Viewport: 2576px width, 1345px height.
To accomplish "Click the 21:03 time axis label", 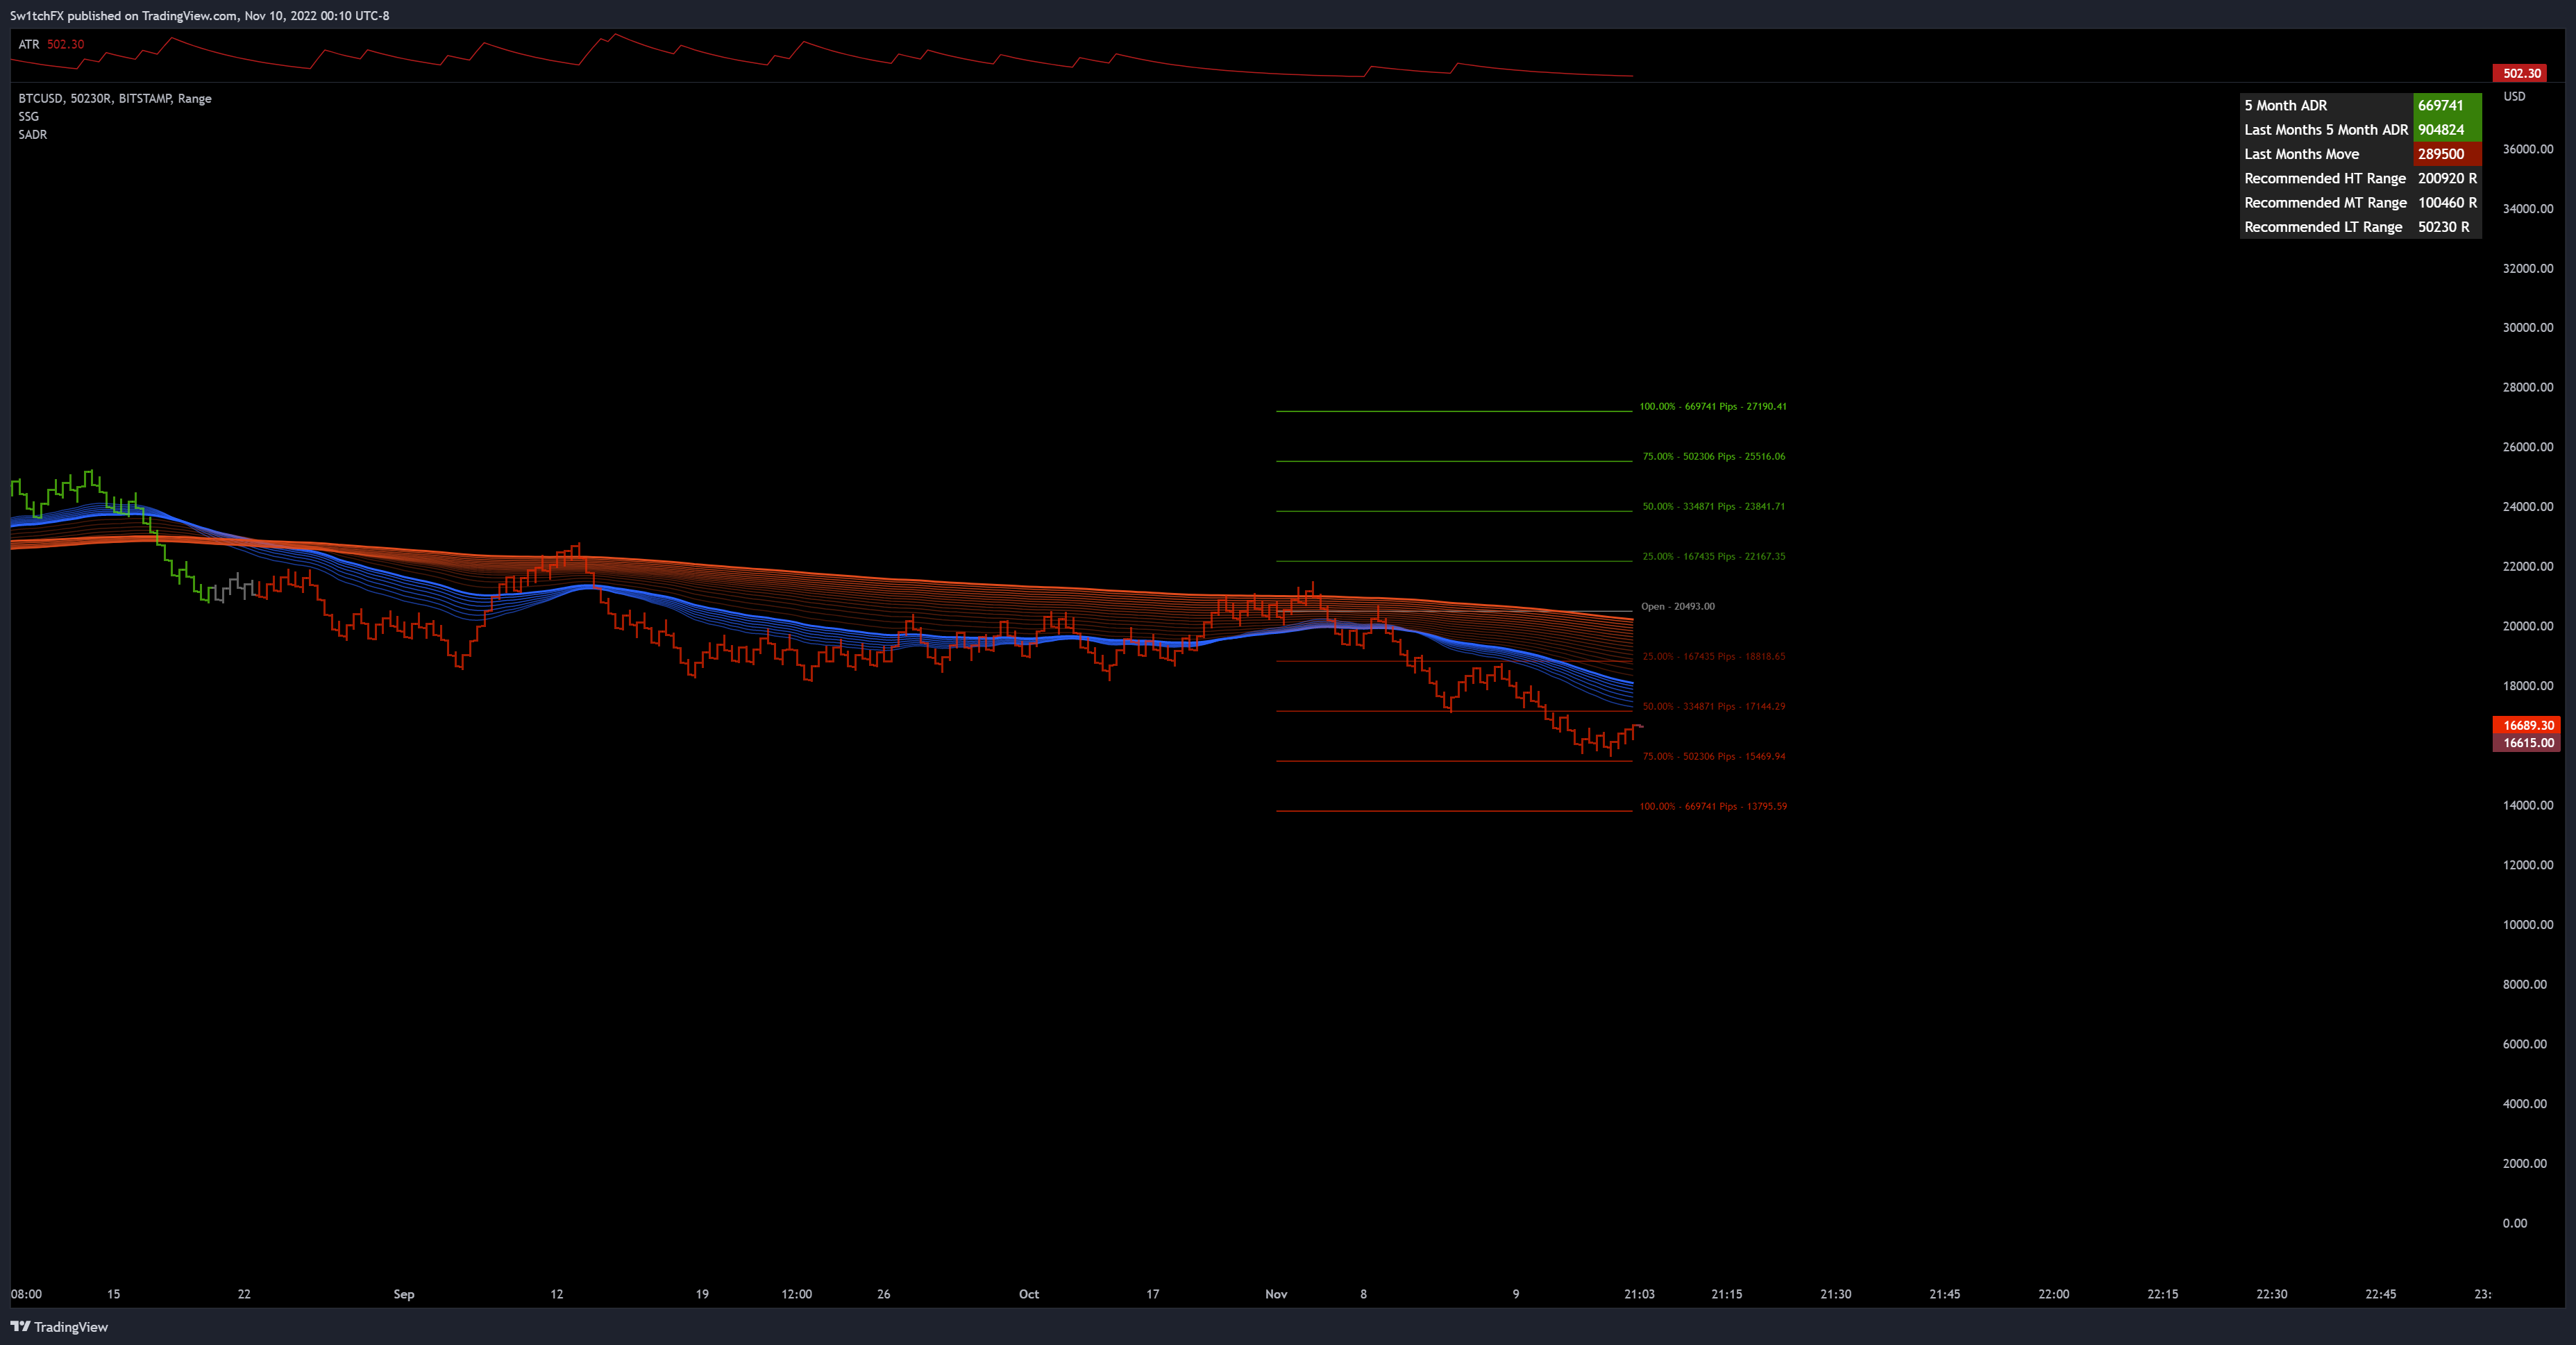I will (1639, 1294).
